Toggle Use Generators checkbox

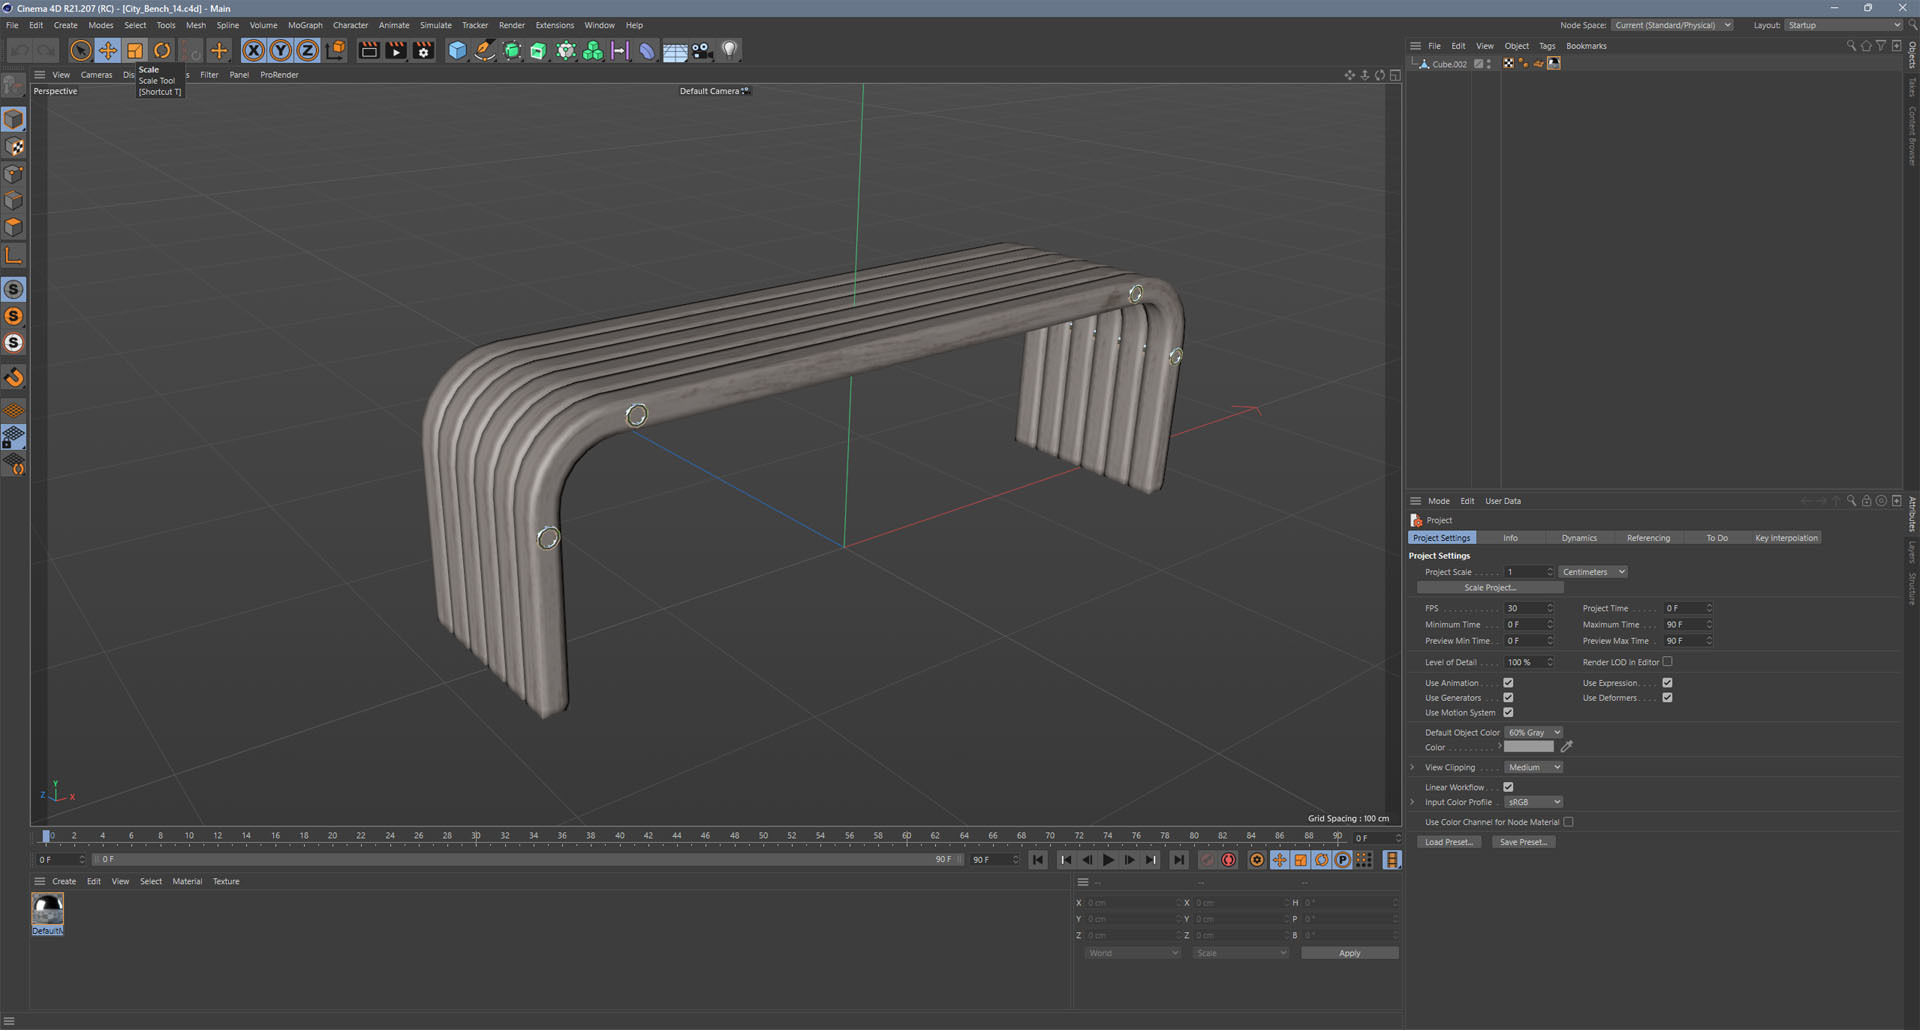click(x=1508, y=698)
